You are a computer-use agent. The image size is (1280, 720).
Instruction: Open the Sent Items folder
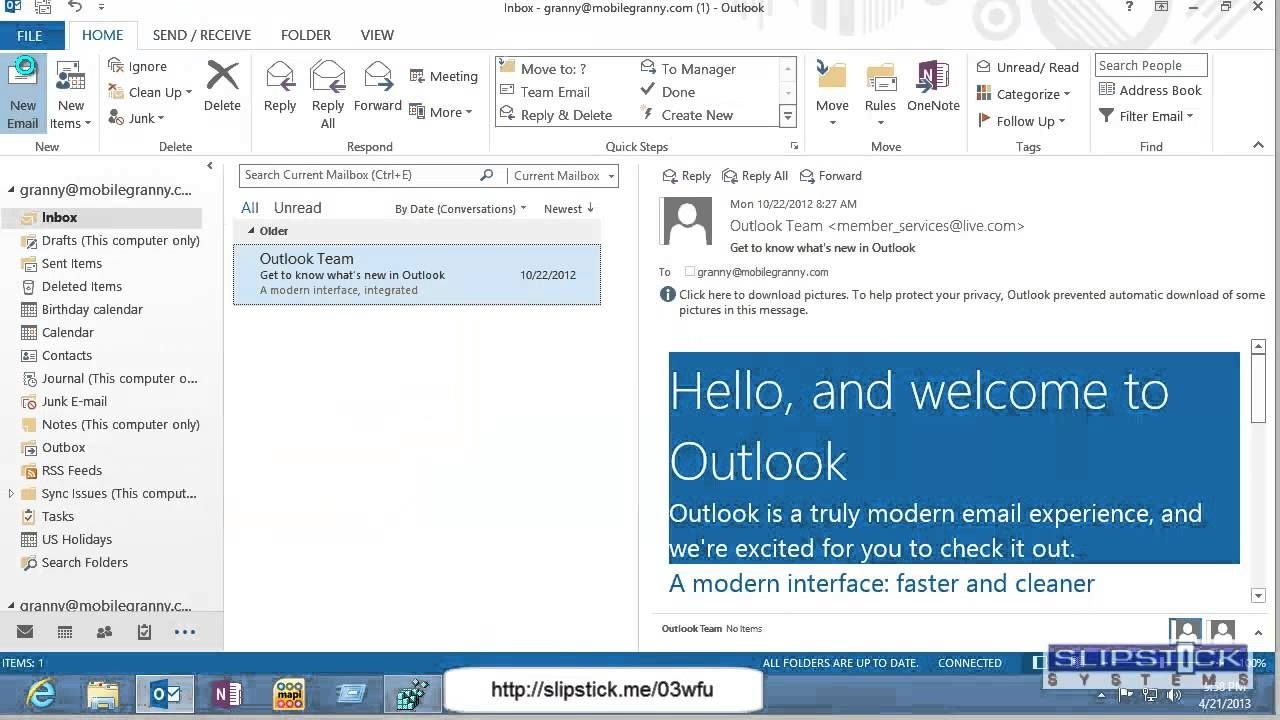point(62,263)
